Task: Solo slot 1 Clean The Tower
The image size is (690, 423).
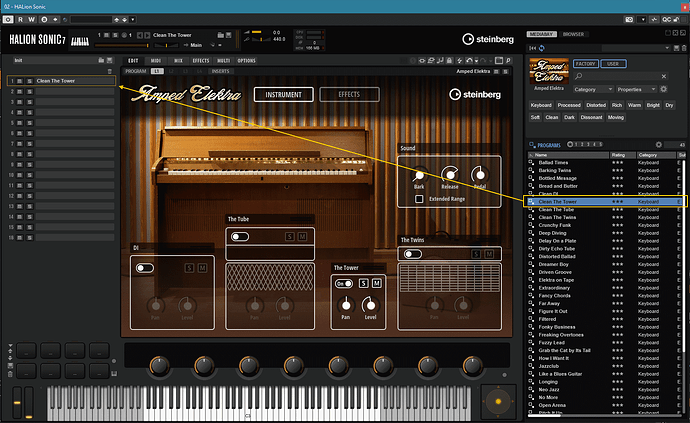Action: [29, 81]
